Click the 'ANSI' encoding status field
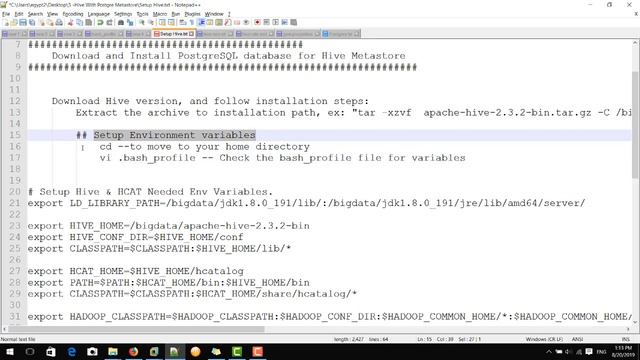This screenshot has width=640, height=360. tap(577, 339)
